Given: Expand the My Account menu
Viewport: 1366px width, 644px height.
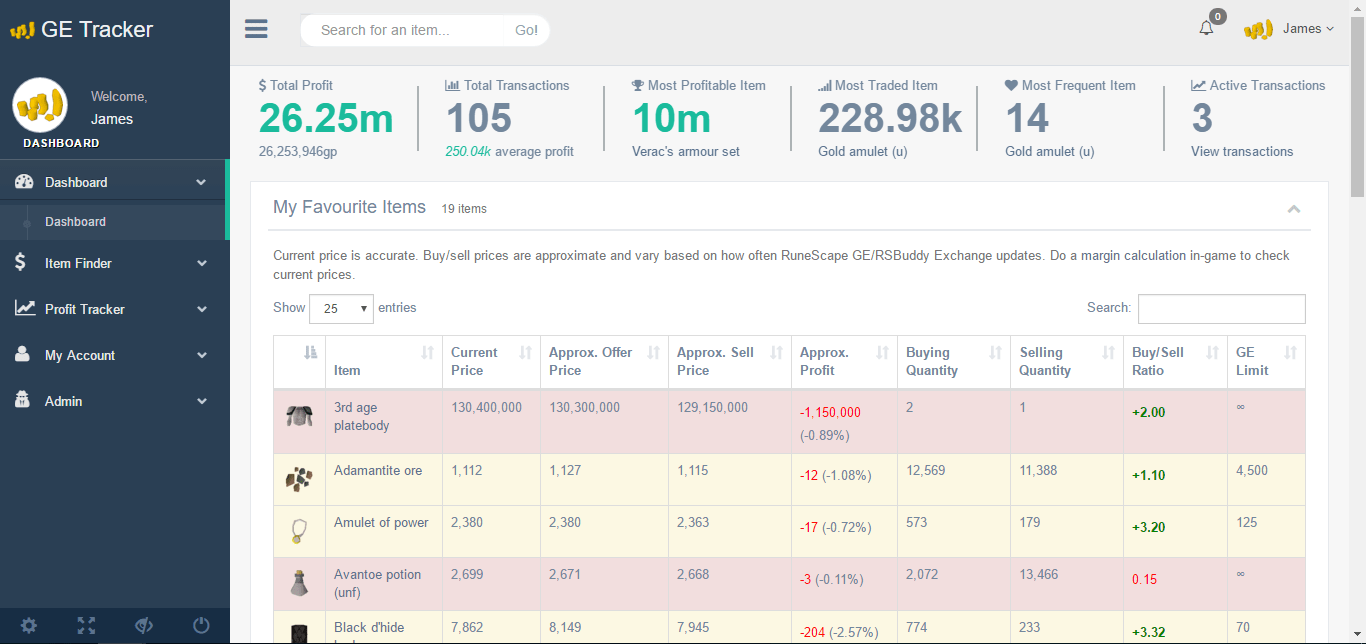Looking at the screenshot, I should [x=114, y=355].
